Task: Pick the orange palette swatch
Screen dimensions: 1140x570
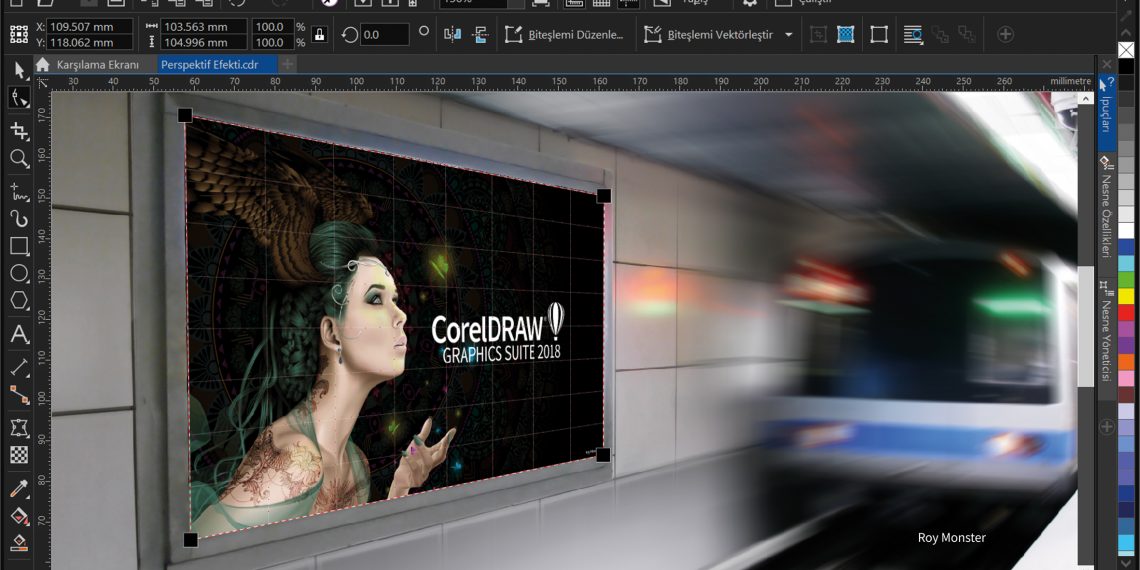Action: point(1126,361)
